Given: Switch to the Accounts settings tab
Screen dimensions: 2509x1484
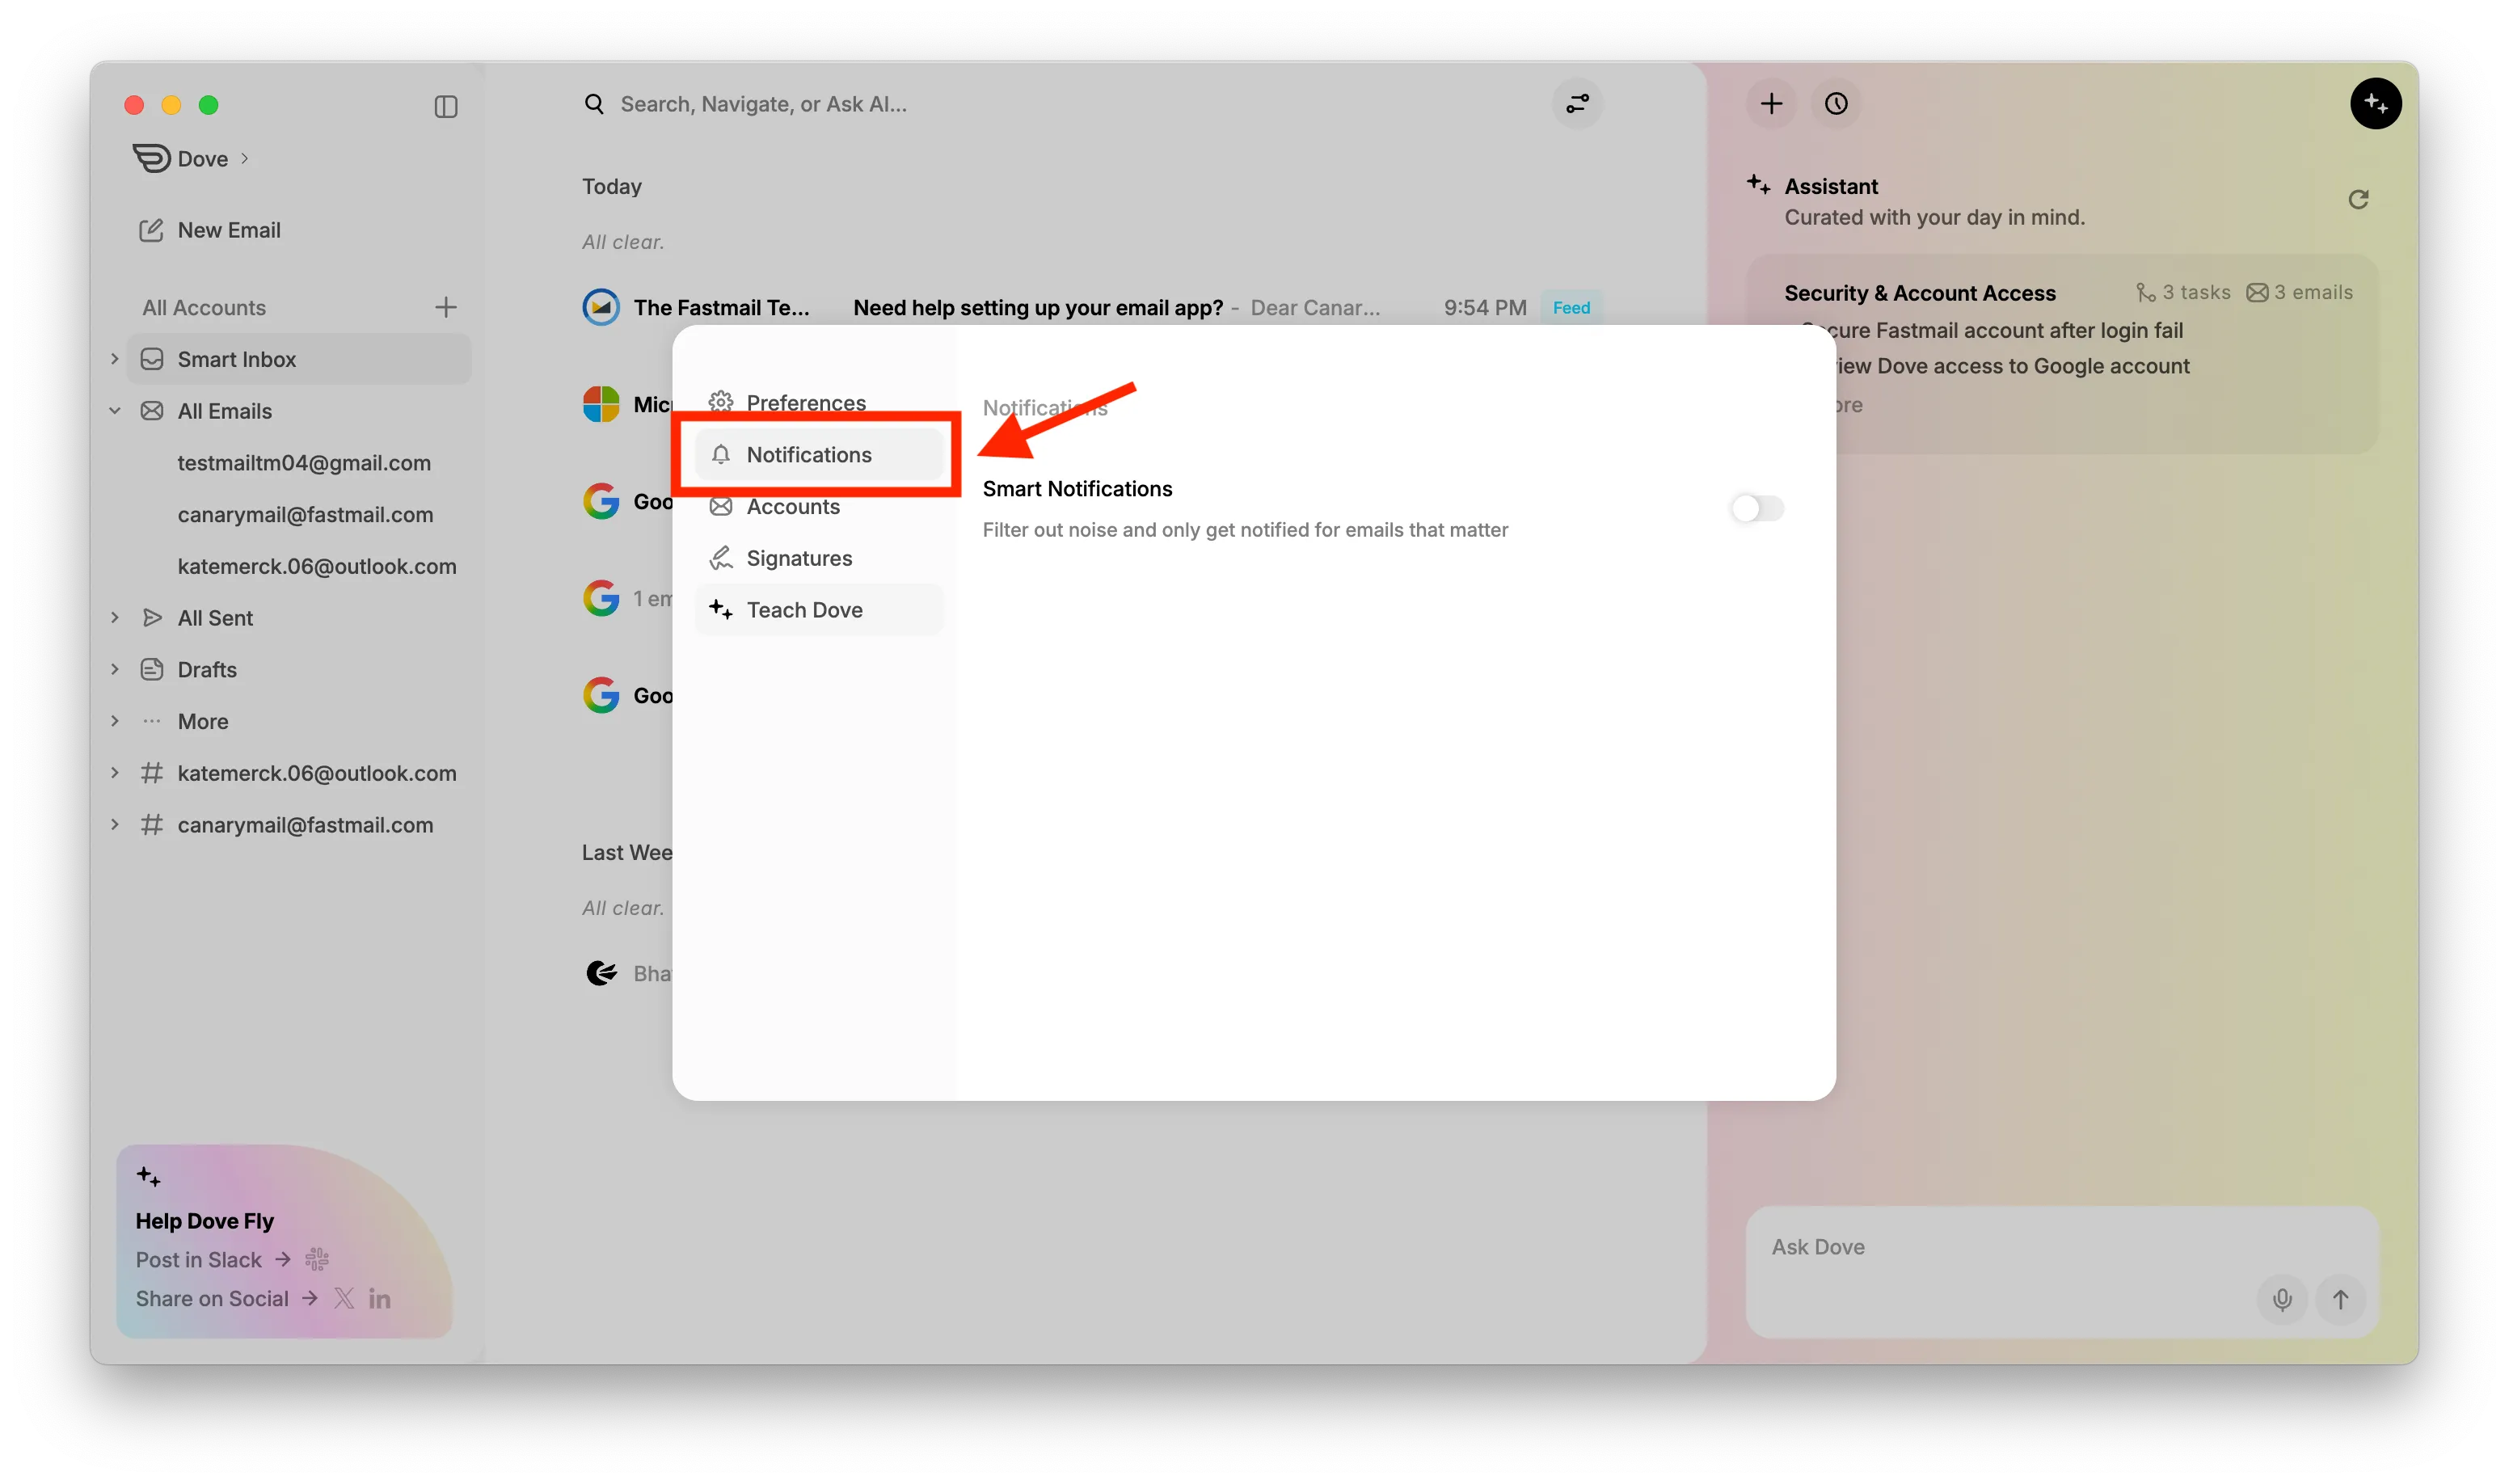Looking at the screenshot, I should coord(792,507).
